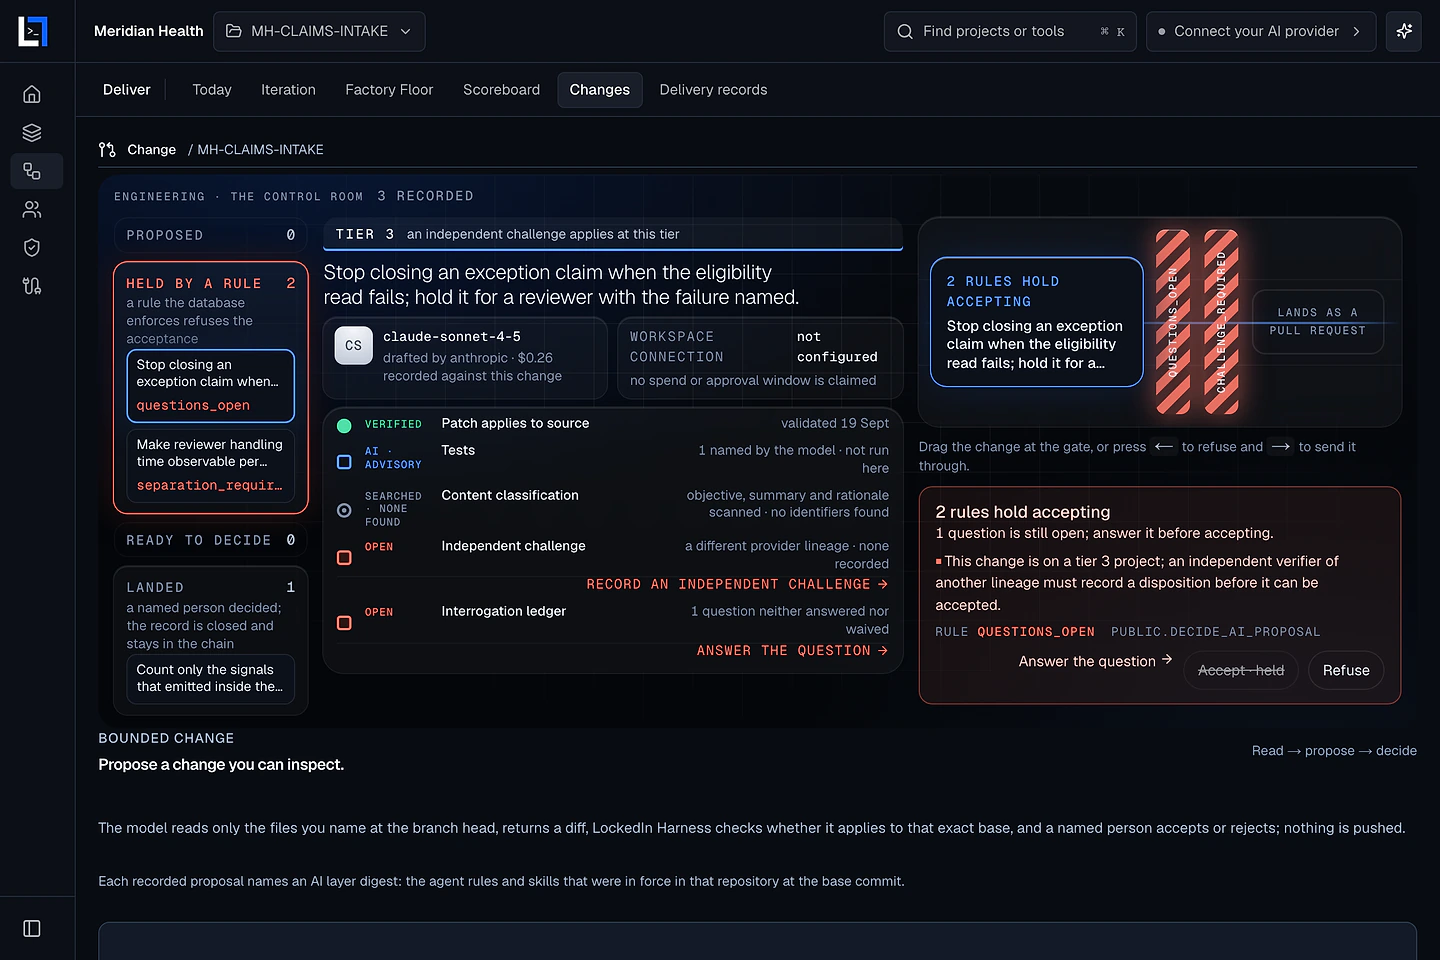Image resolution: width=1440 pixels, height=960 pixels.
Task: Open the MH-CLAIMS-INTAKE project dropdown
Action: tap(319, 32)
